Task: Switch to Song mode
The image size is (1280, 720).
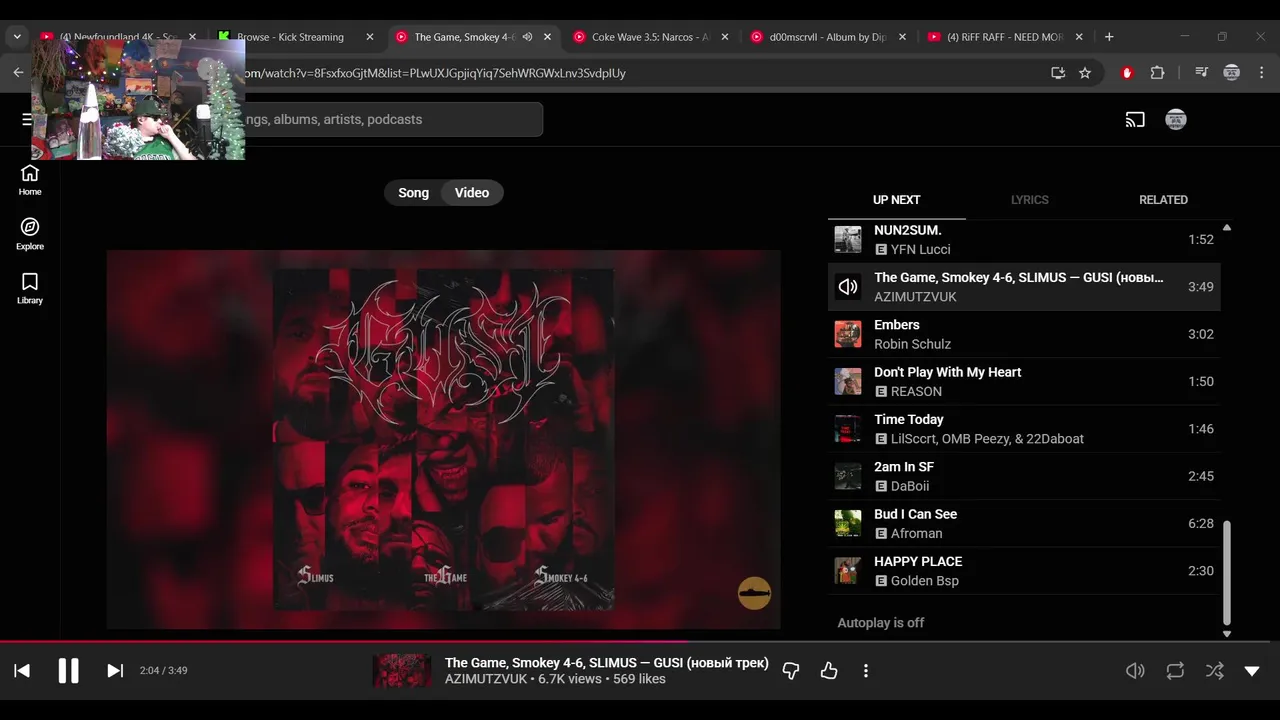Action: pyautogui.click(x=413, y=193)
